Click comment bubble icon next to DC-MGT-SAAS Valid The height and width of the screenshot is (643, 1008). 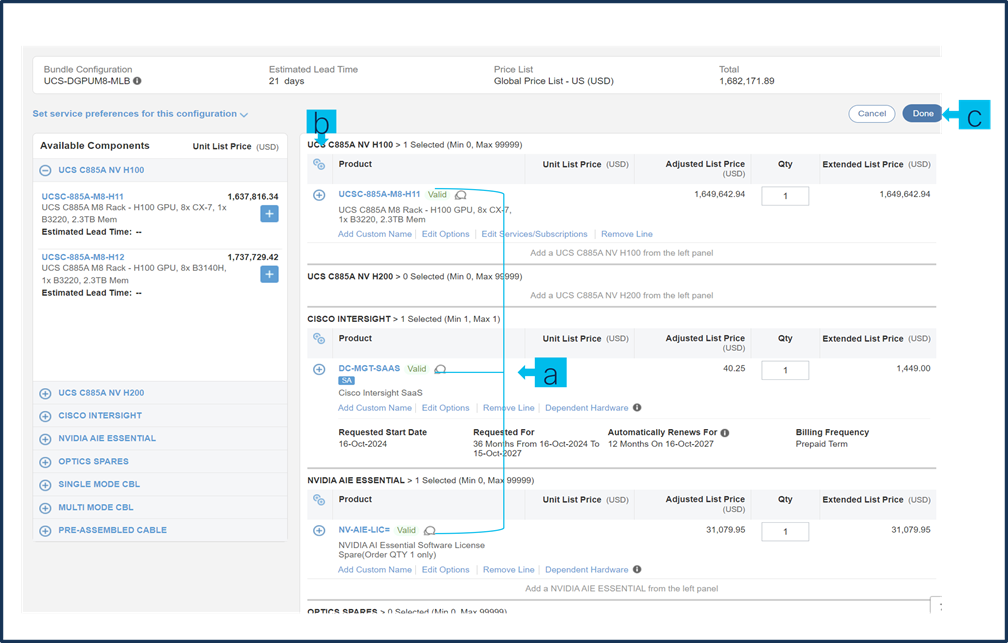(440, 369)
